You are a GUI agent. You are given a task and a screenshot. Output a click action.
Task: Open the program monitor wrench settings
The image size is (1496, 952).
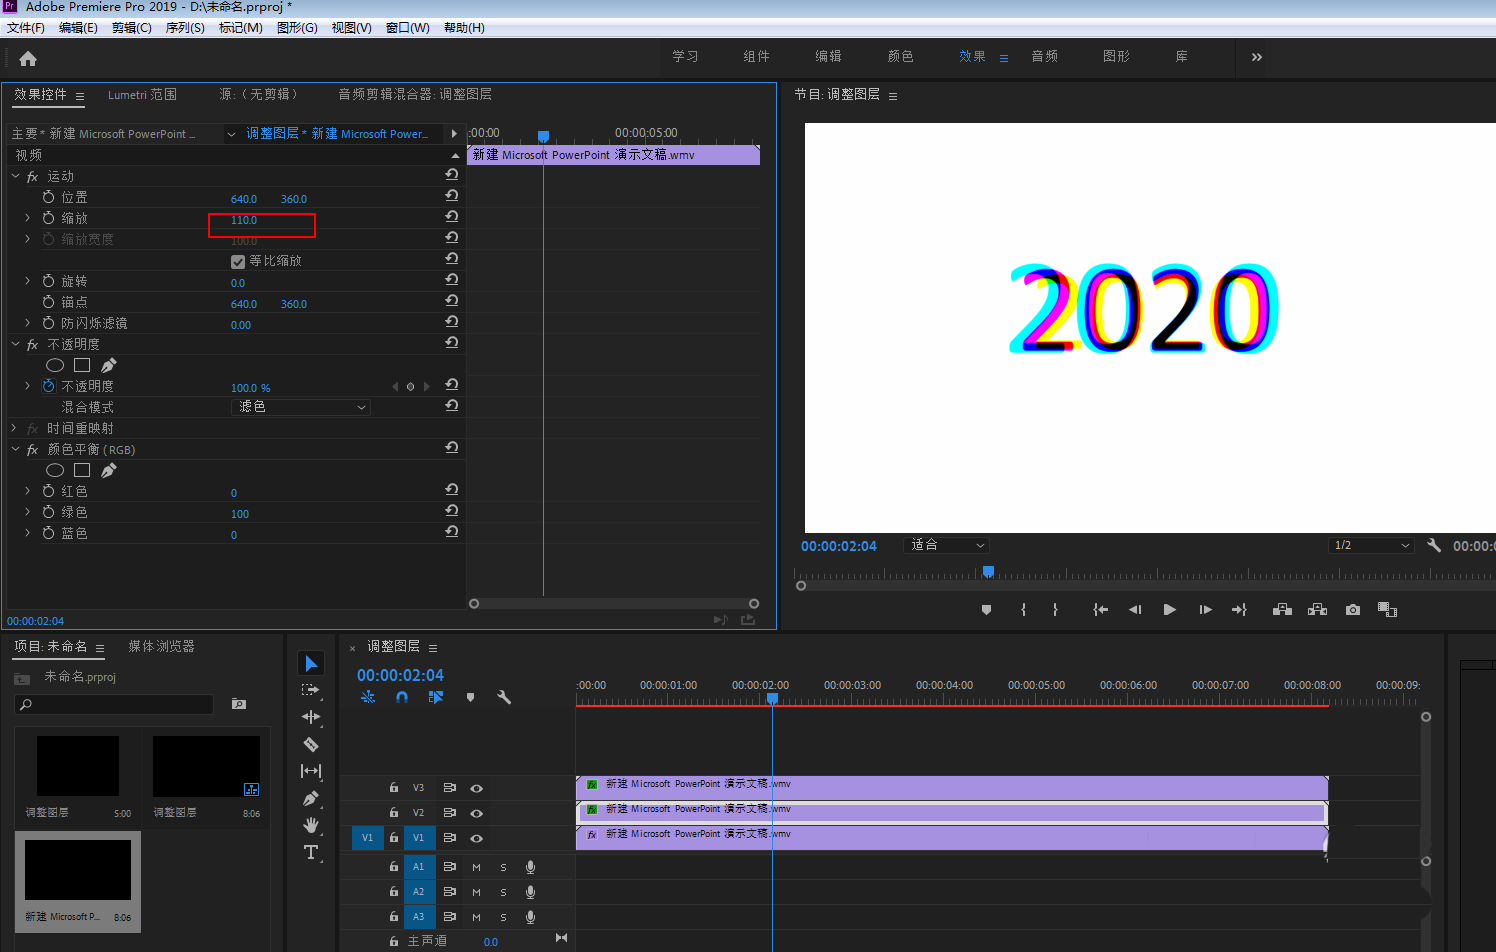click(x=1434, y=545)
